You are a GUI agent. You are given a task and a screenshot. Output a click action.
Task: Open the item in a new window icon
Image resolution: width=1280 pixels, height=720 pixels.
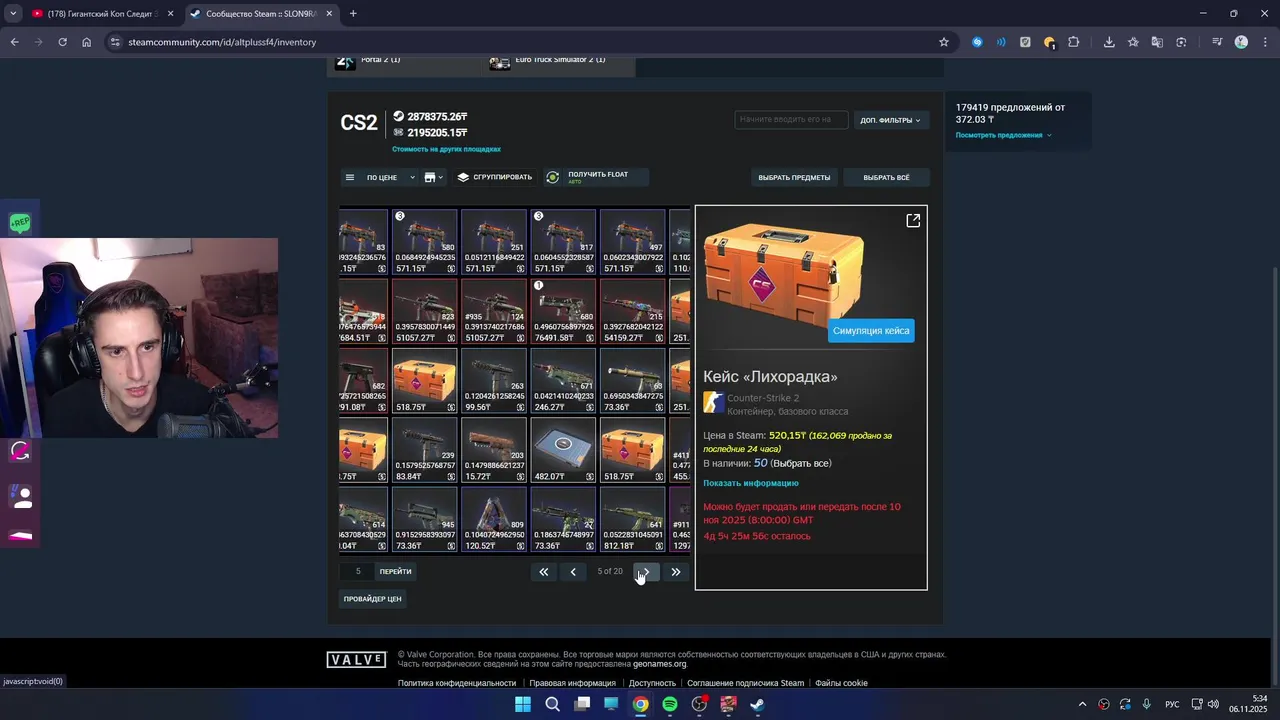[x=913, y=220]
